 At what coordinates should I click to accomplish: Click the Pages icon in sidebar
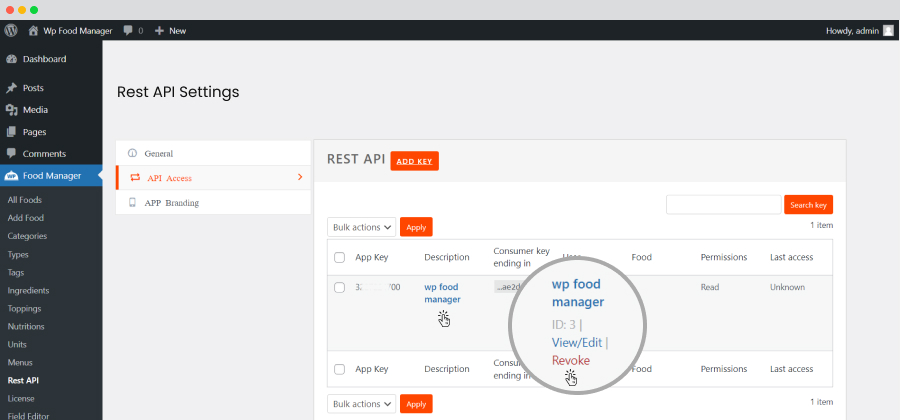point(11,132)
